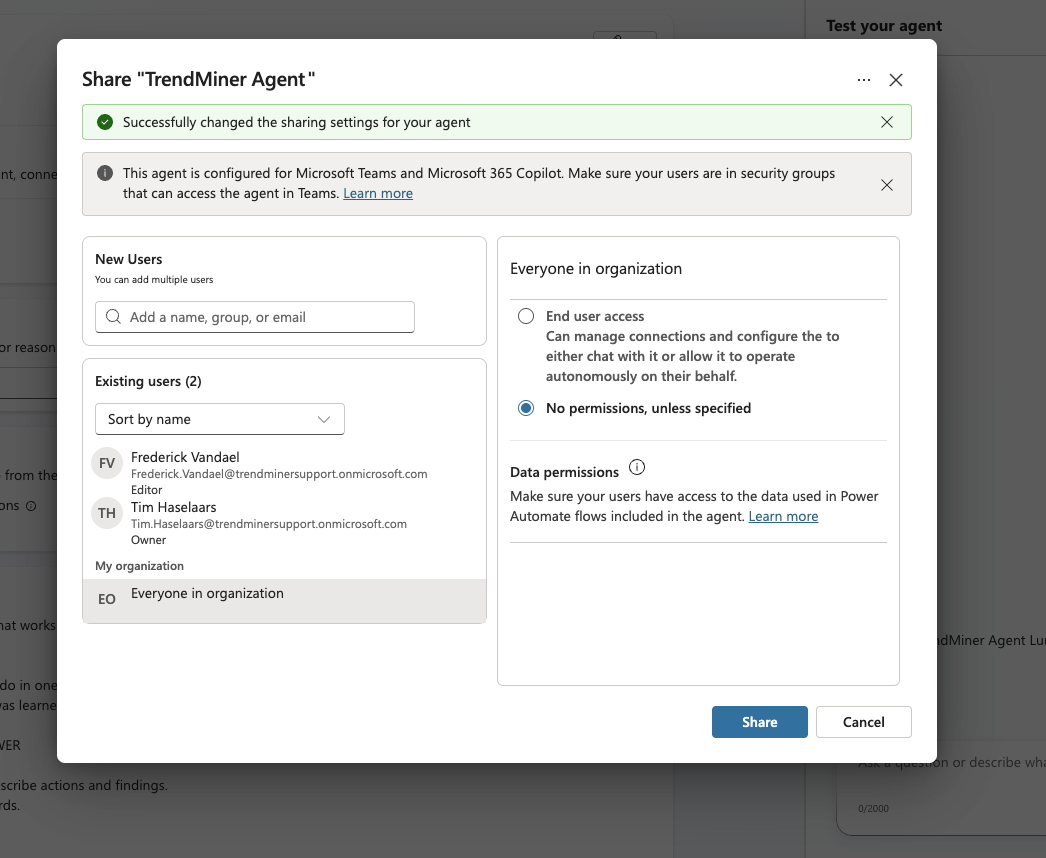Screen dimensions: 1046x858
Task: Click Frederick Vandael's email address
Action: click(279, 474)
